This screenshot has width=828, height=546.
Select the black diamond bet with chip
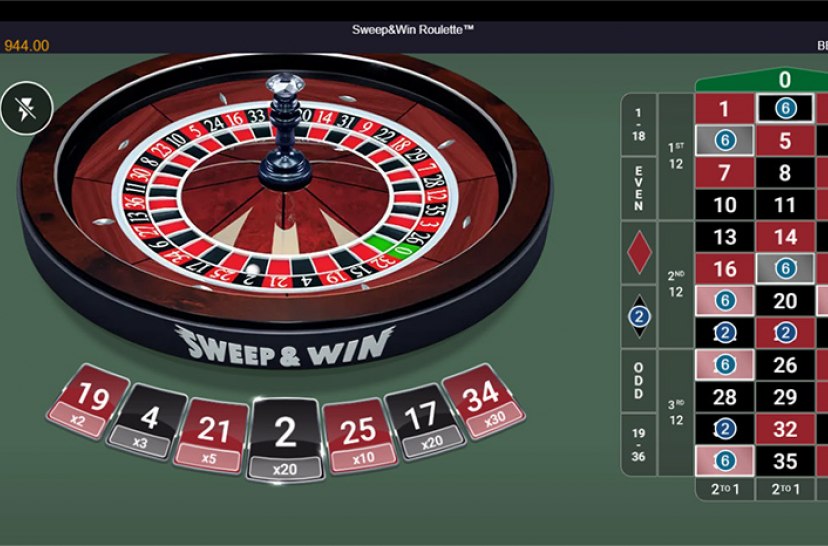(639, 316)
